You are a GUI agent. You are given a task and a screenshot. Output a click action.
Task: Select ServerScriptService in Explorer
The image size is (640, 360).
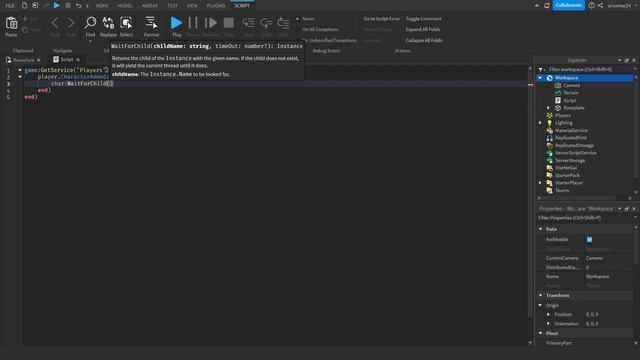(576, 153)
